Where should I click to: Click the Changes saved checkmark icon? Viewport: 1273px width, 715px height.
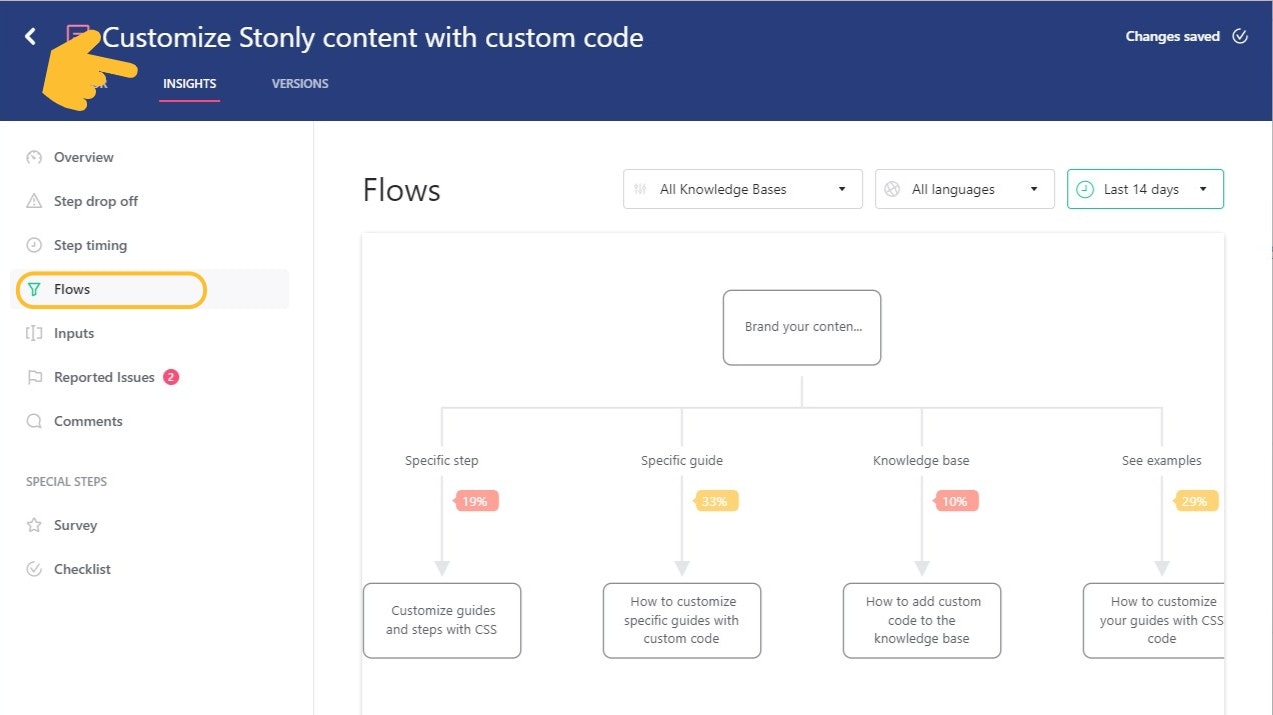pos(1240,37)
